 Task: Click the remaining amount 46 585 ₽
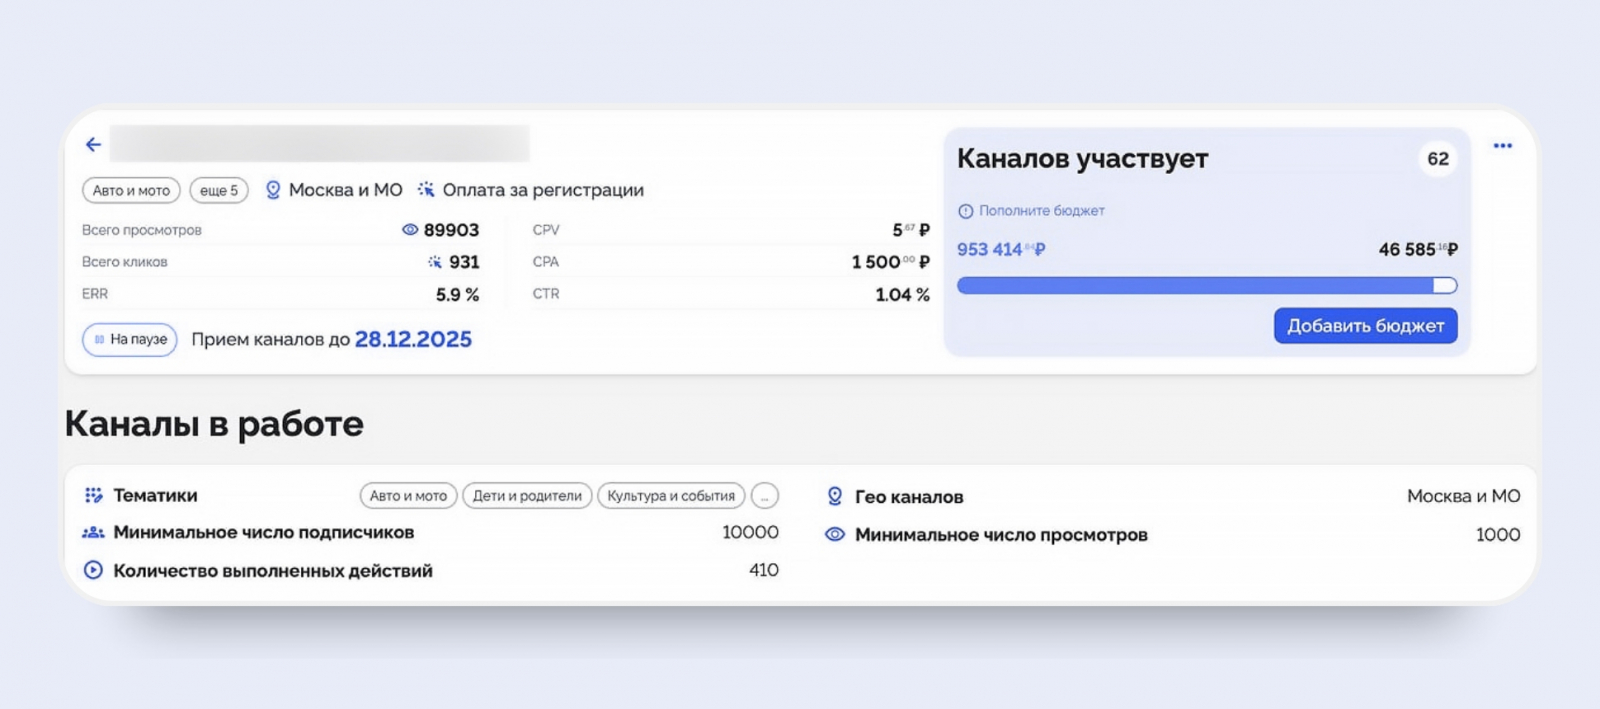[x=1418, y=250]
